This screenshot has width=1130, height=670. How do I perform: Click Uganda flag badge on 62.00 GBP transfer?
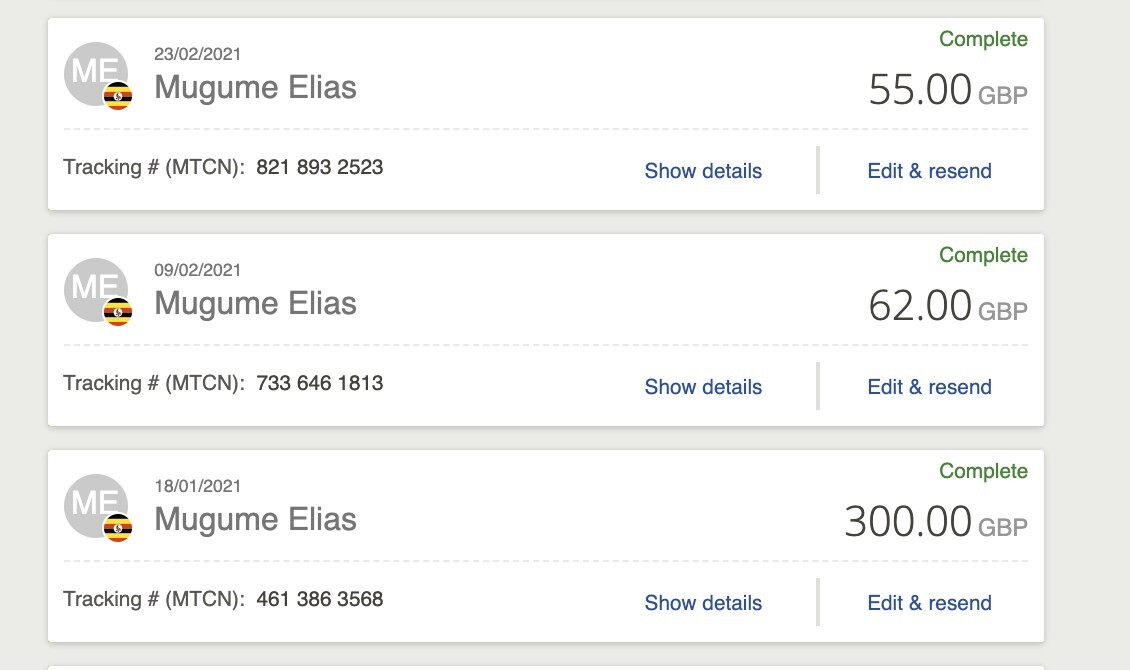point(118,313)
